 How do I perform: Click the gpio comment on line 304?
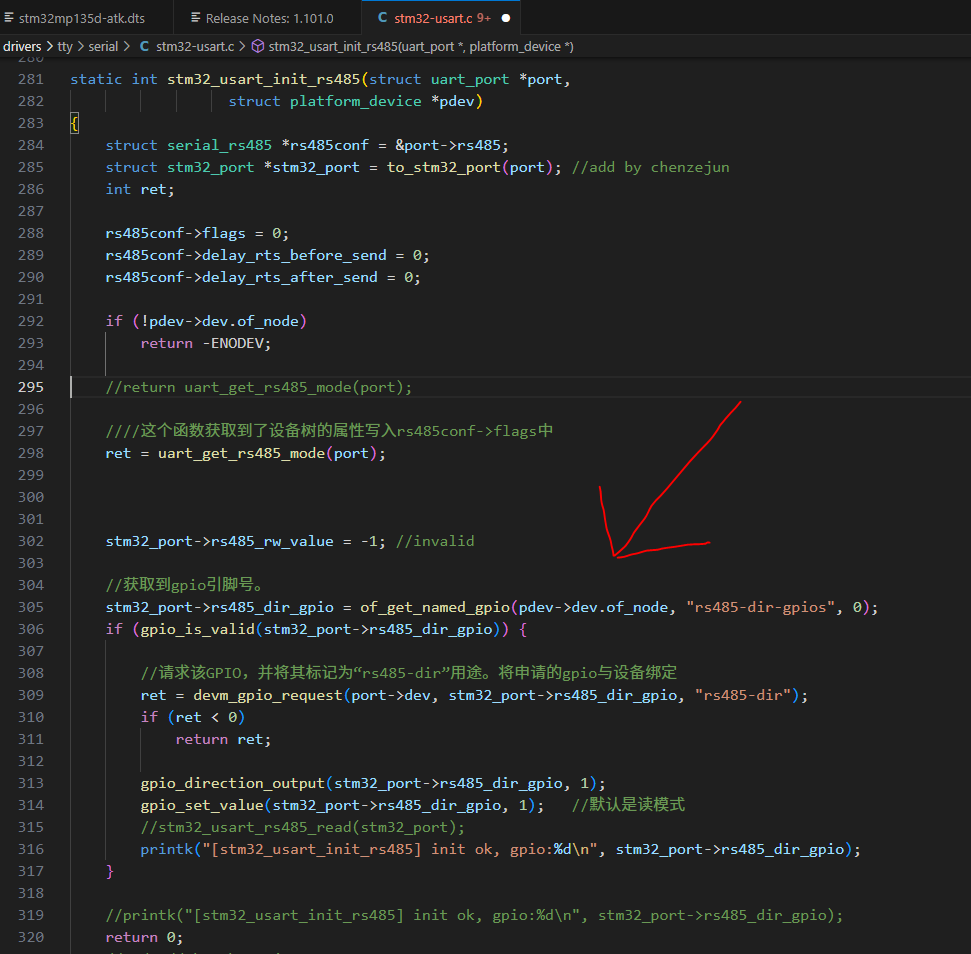(x=184, y=584)
